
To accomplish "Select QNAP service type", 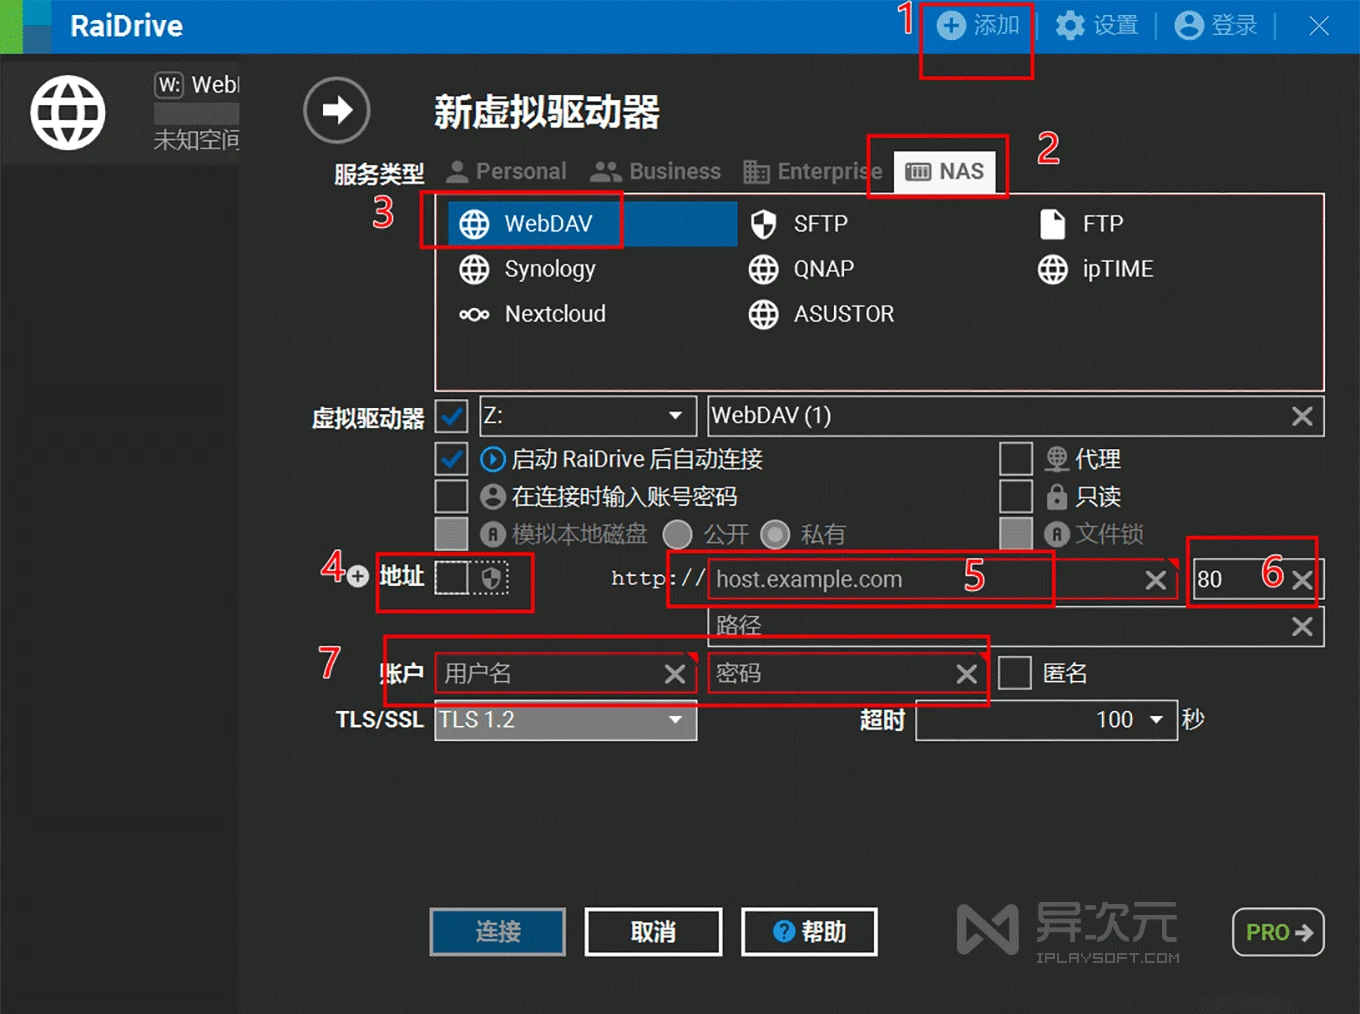I will coord(802,269).
